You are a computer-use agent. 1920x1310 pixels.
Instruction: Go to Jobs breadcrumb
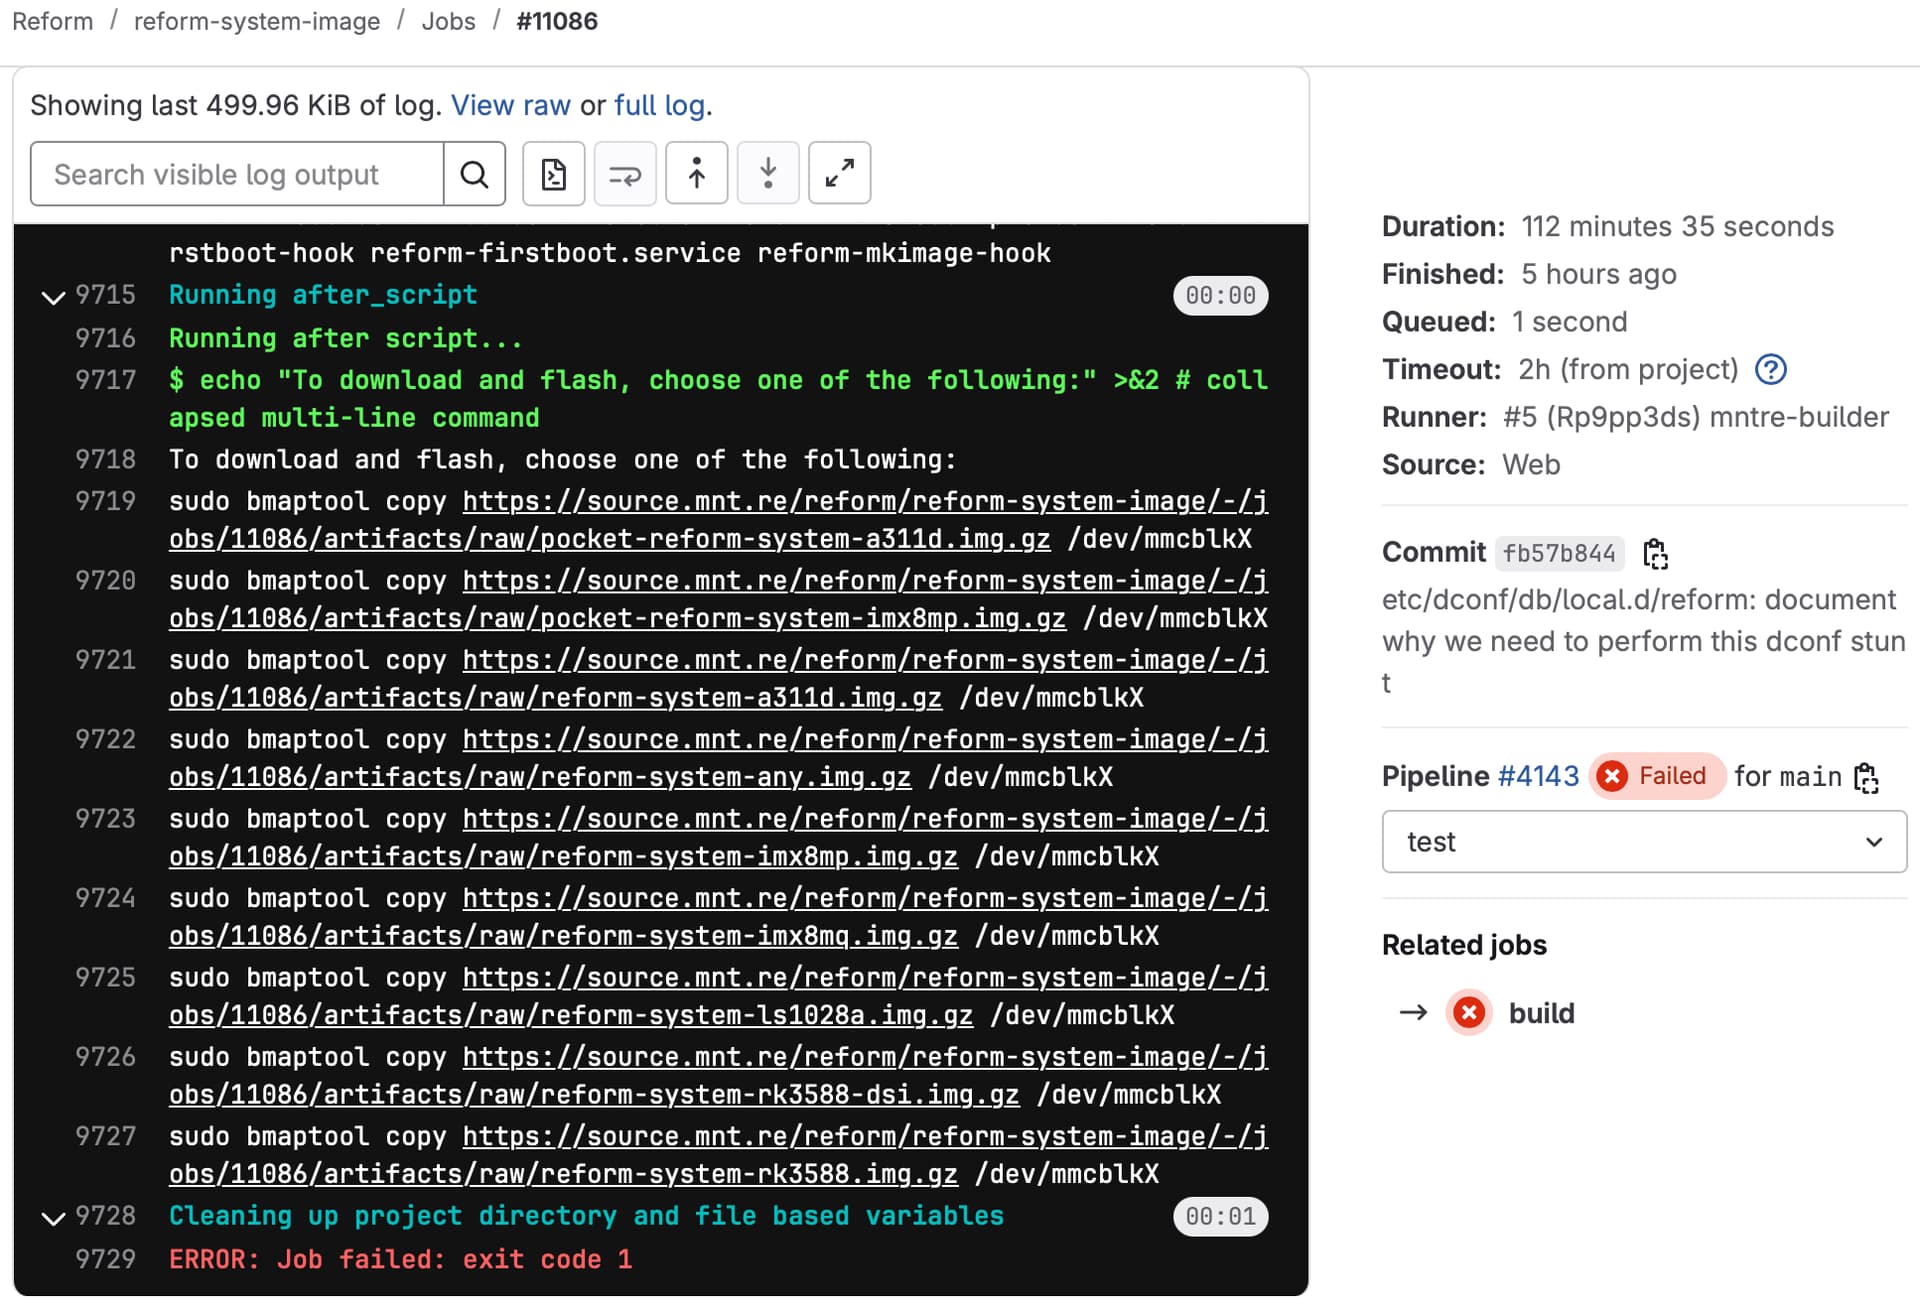point(448,21)
